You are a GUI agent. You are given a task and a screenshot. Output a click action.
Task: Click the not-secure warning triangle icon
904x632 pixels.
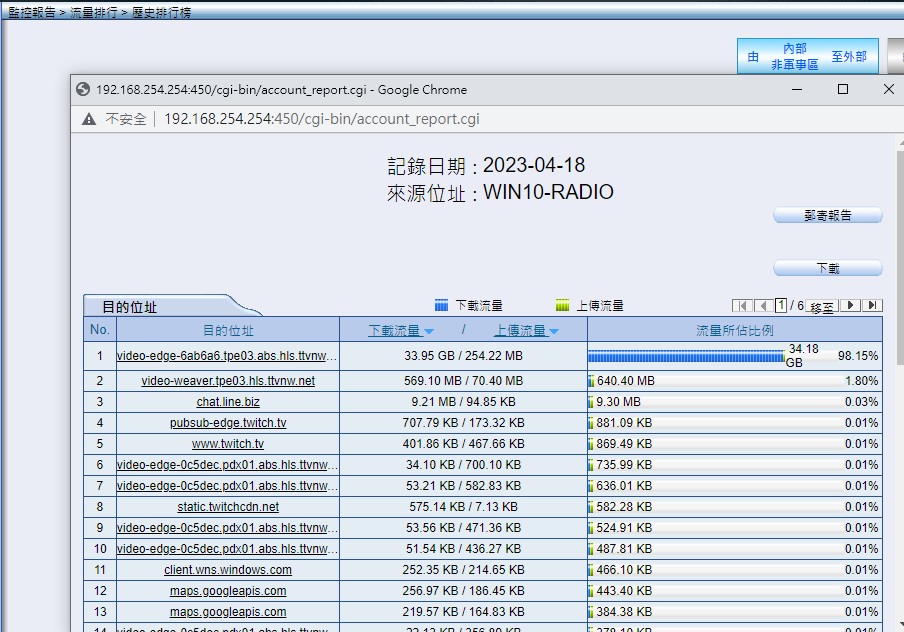(89, 119)
